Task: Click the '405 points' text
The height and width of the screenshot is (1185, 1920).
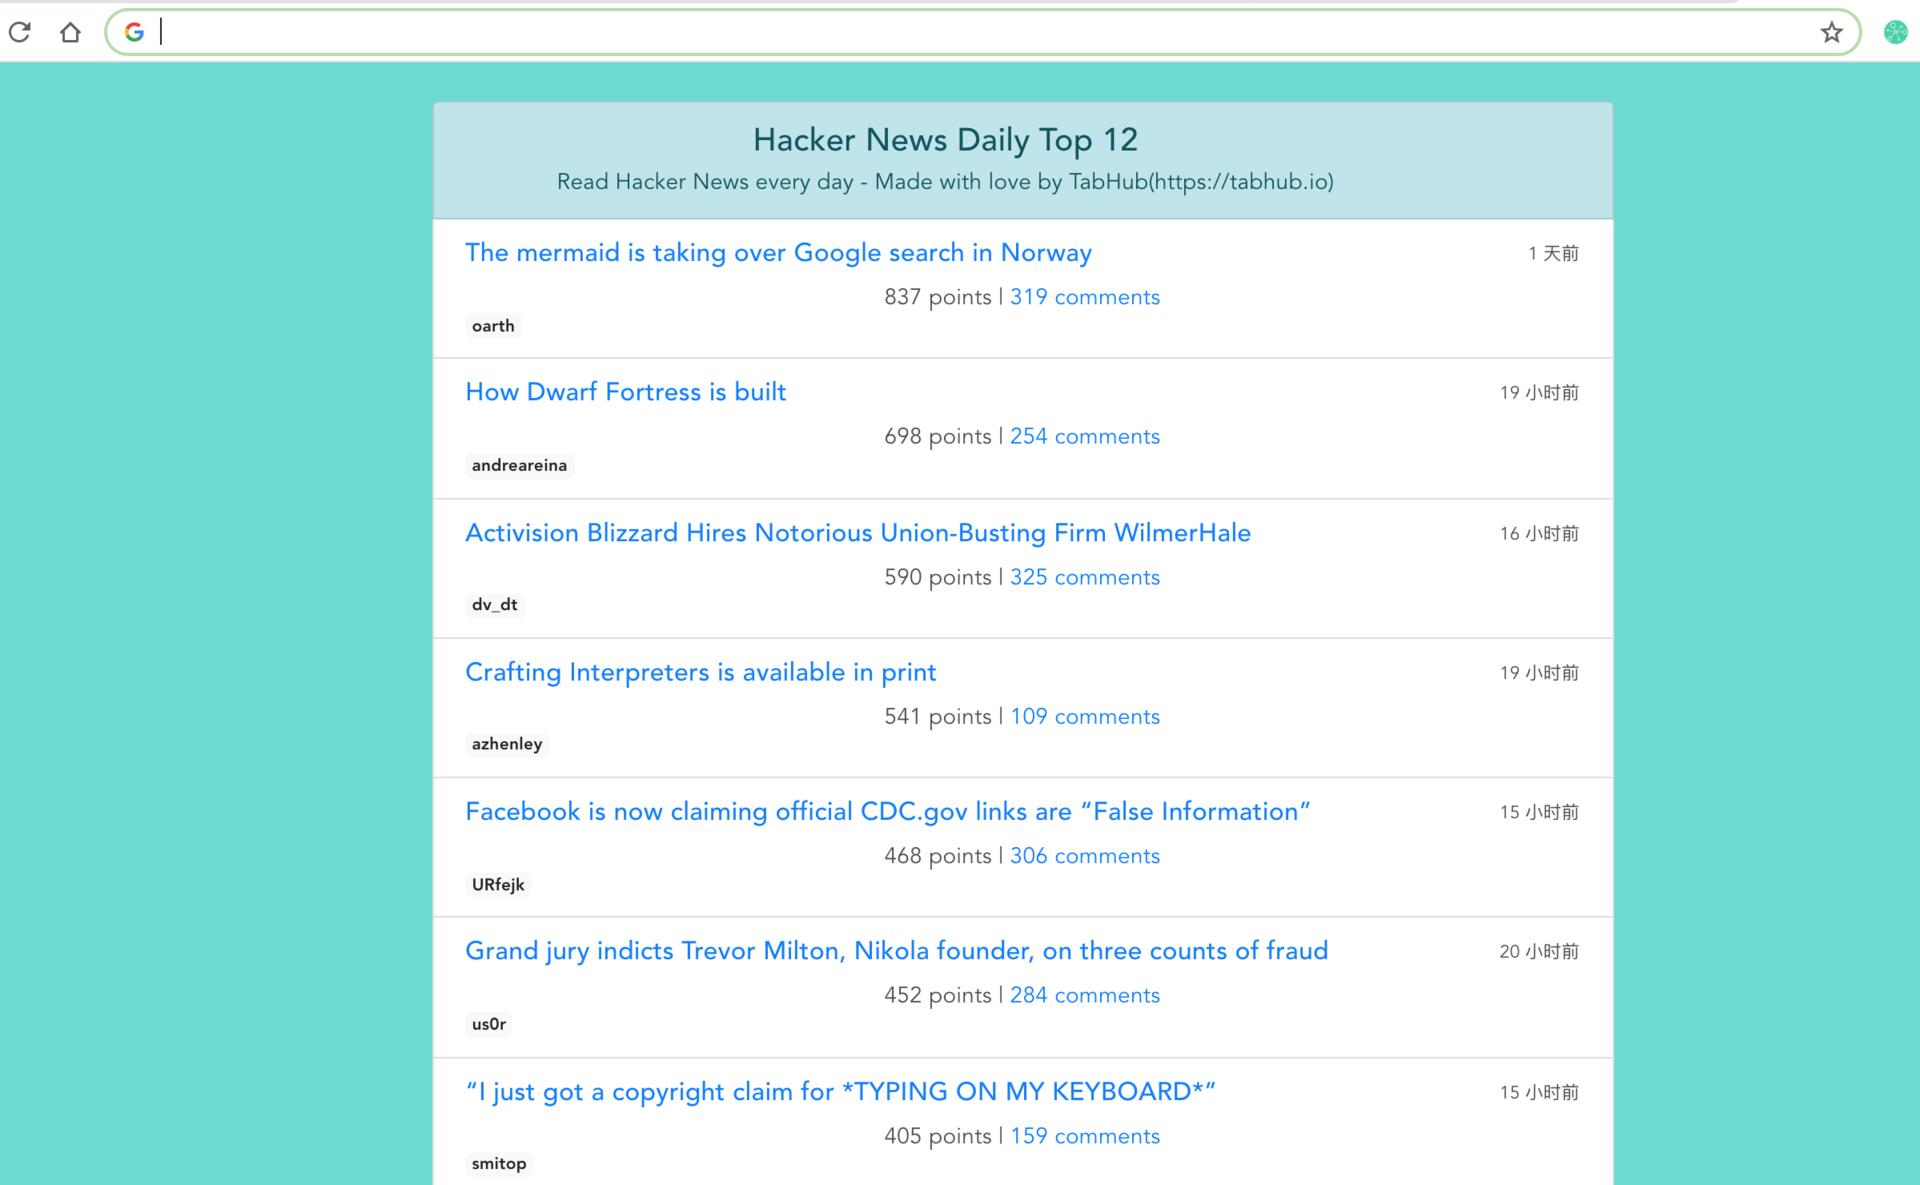Action: [x=938, y=1136]
